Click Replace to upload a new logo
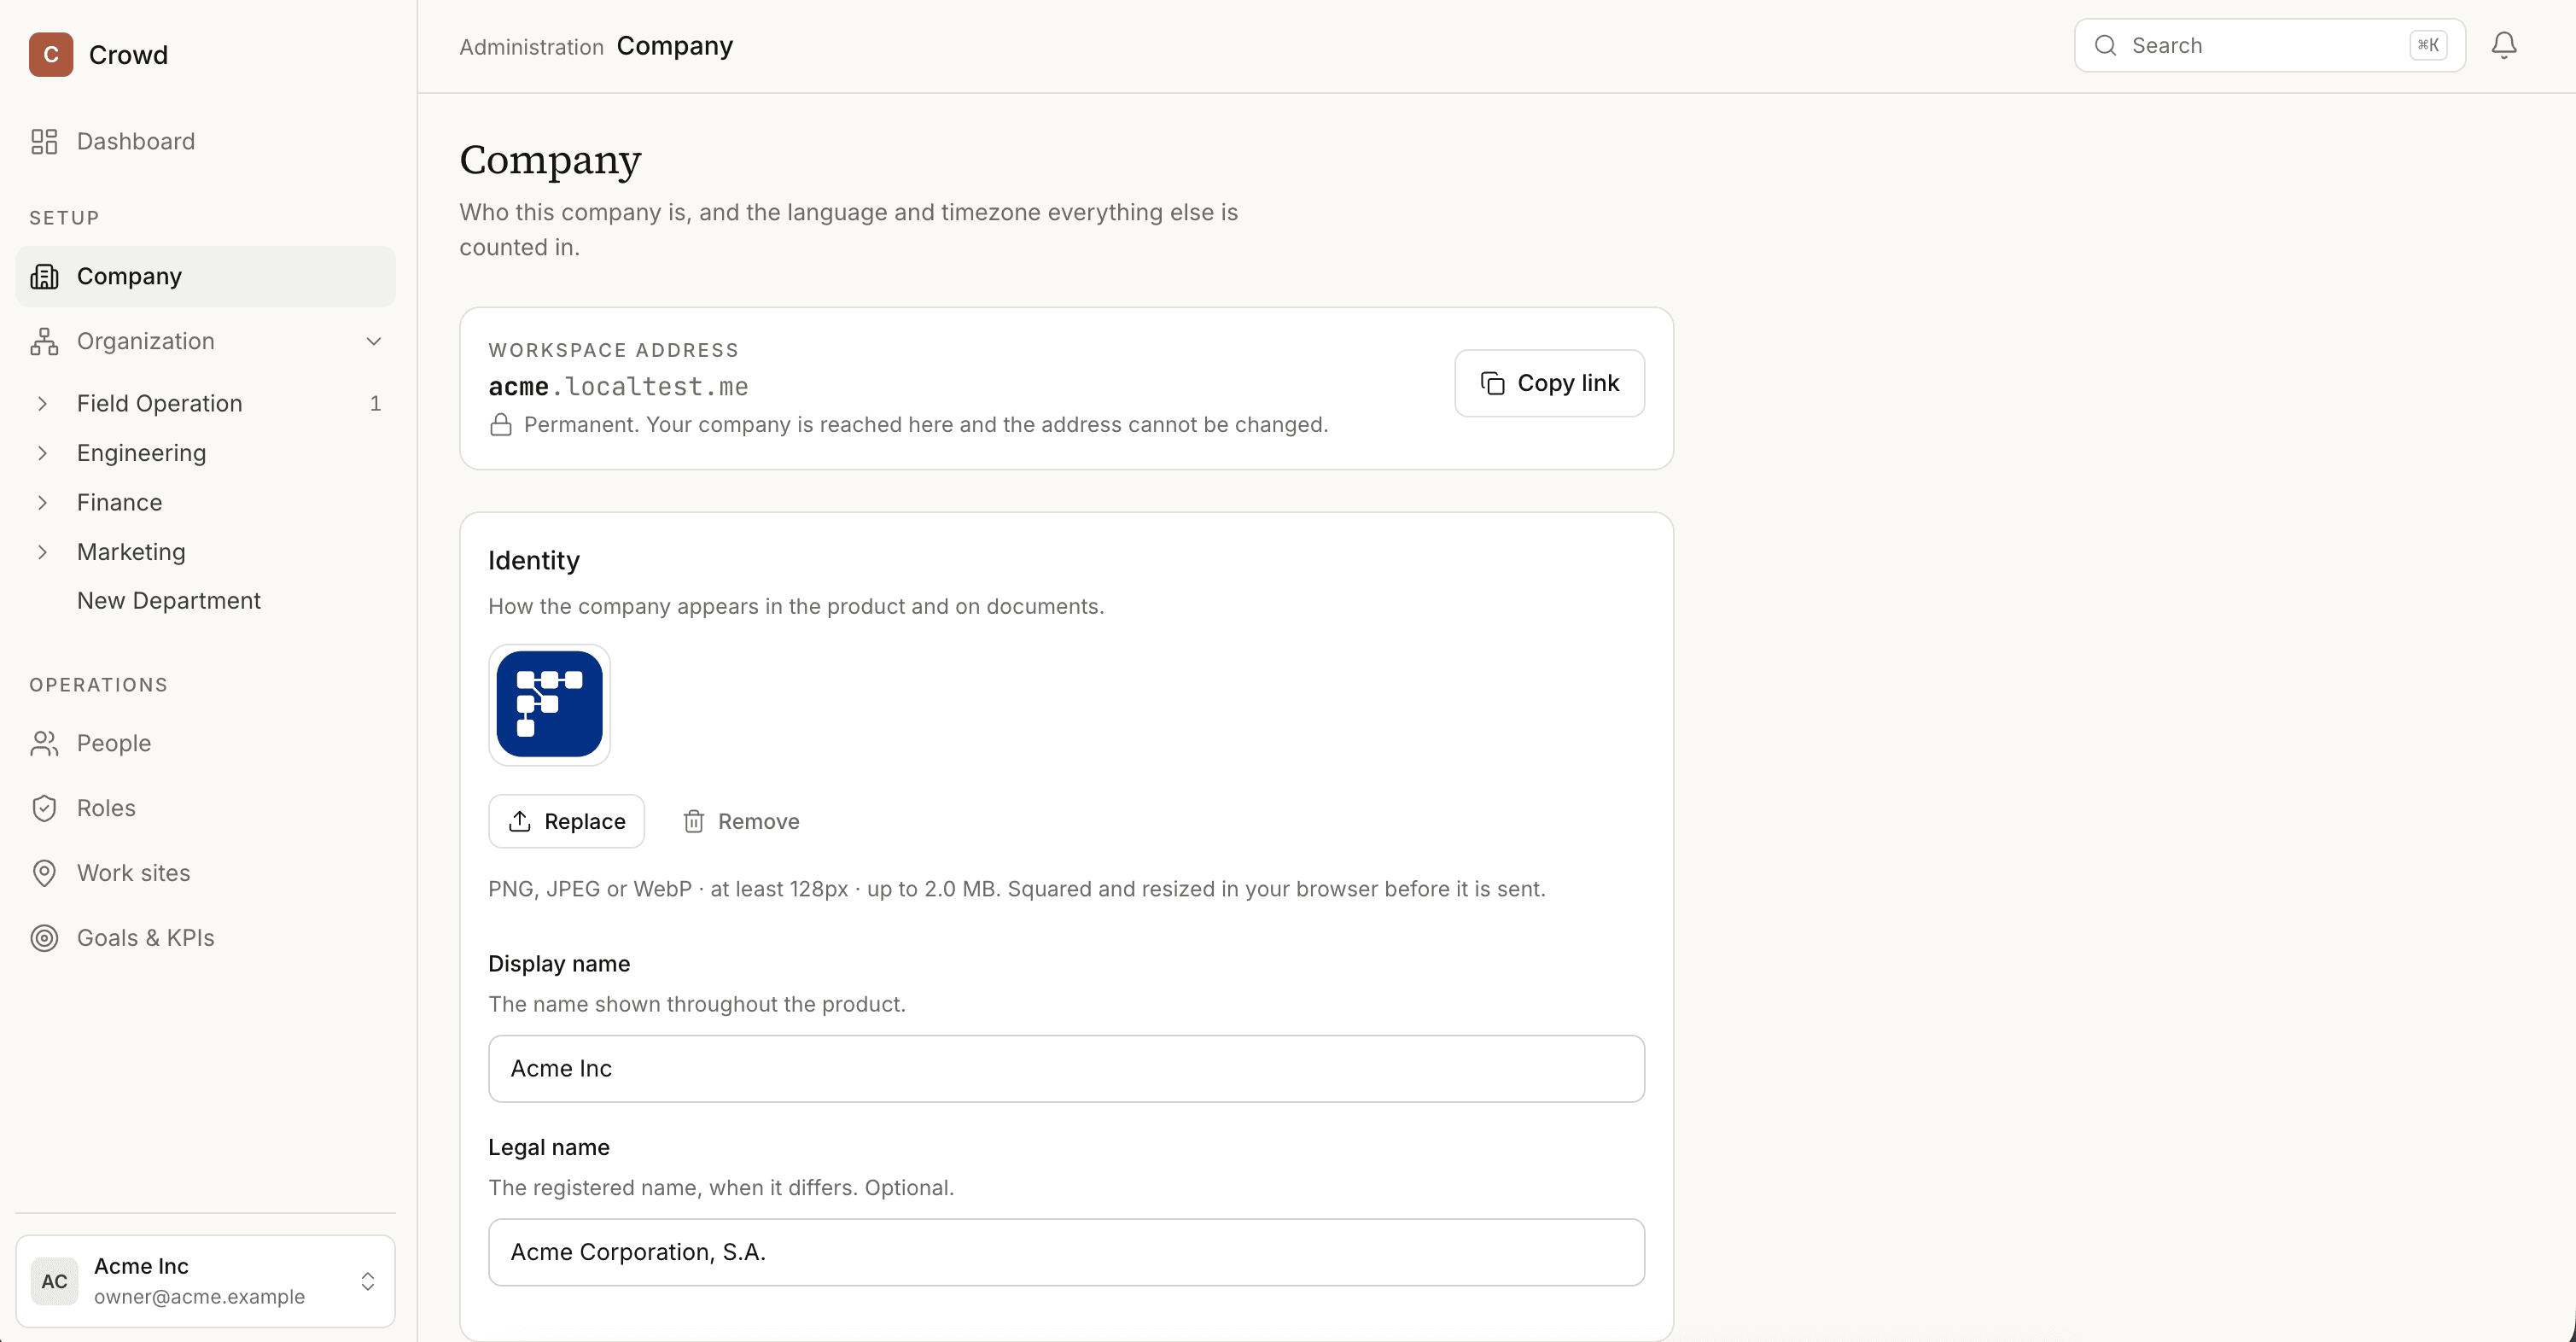The width and height of the screenshot is (2576, 1342). tap(566, 821)
